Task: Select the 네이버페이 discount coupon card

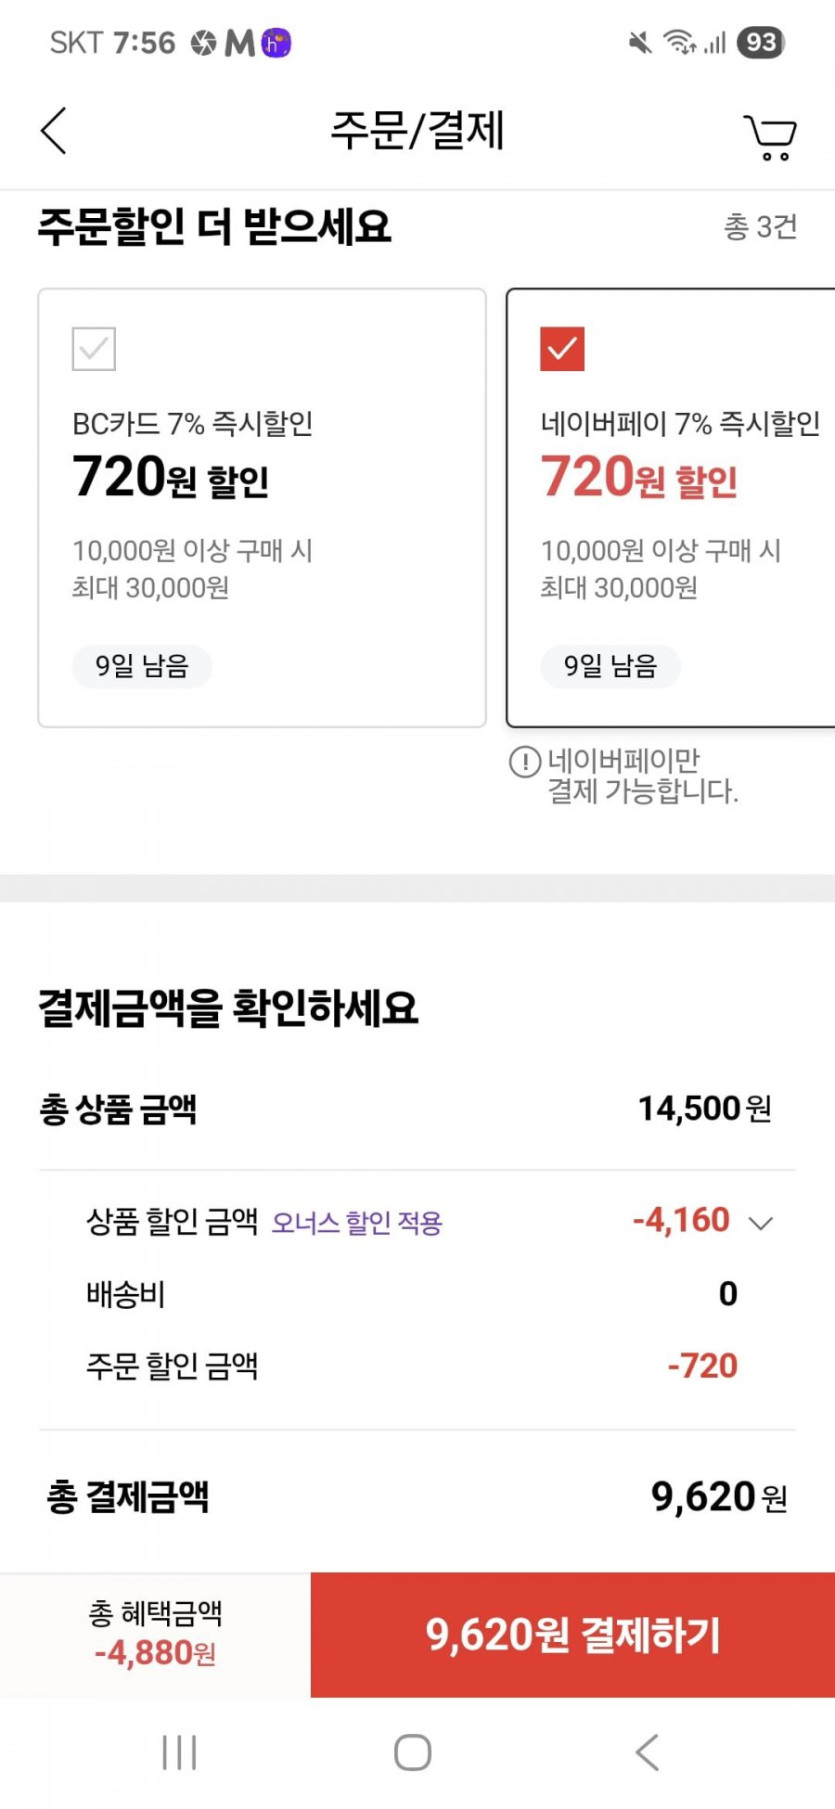Action: (670, 508)
